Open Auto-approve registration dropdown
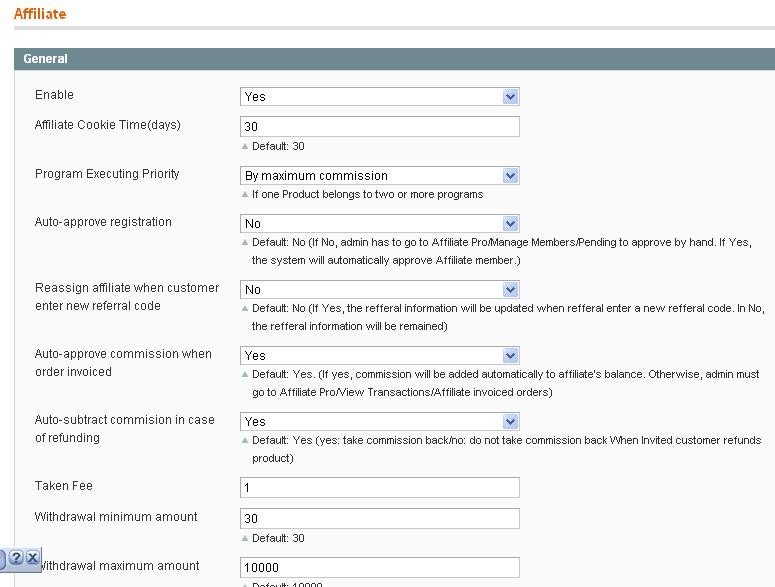775x587 pixels. coord(380,223)
